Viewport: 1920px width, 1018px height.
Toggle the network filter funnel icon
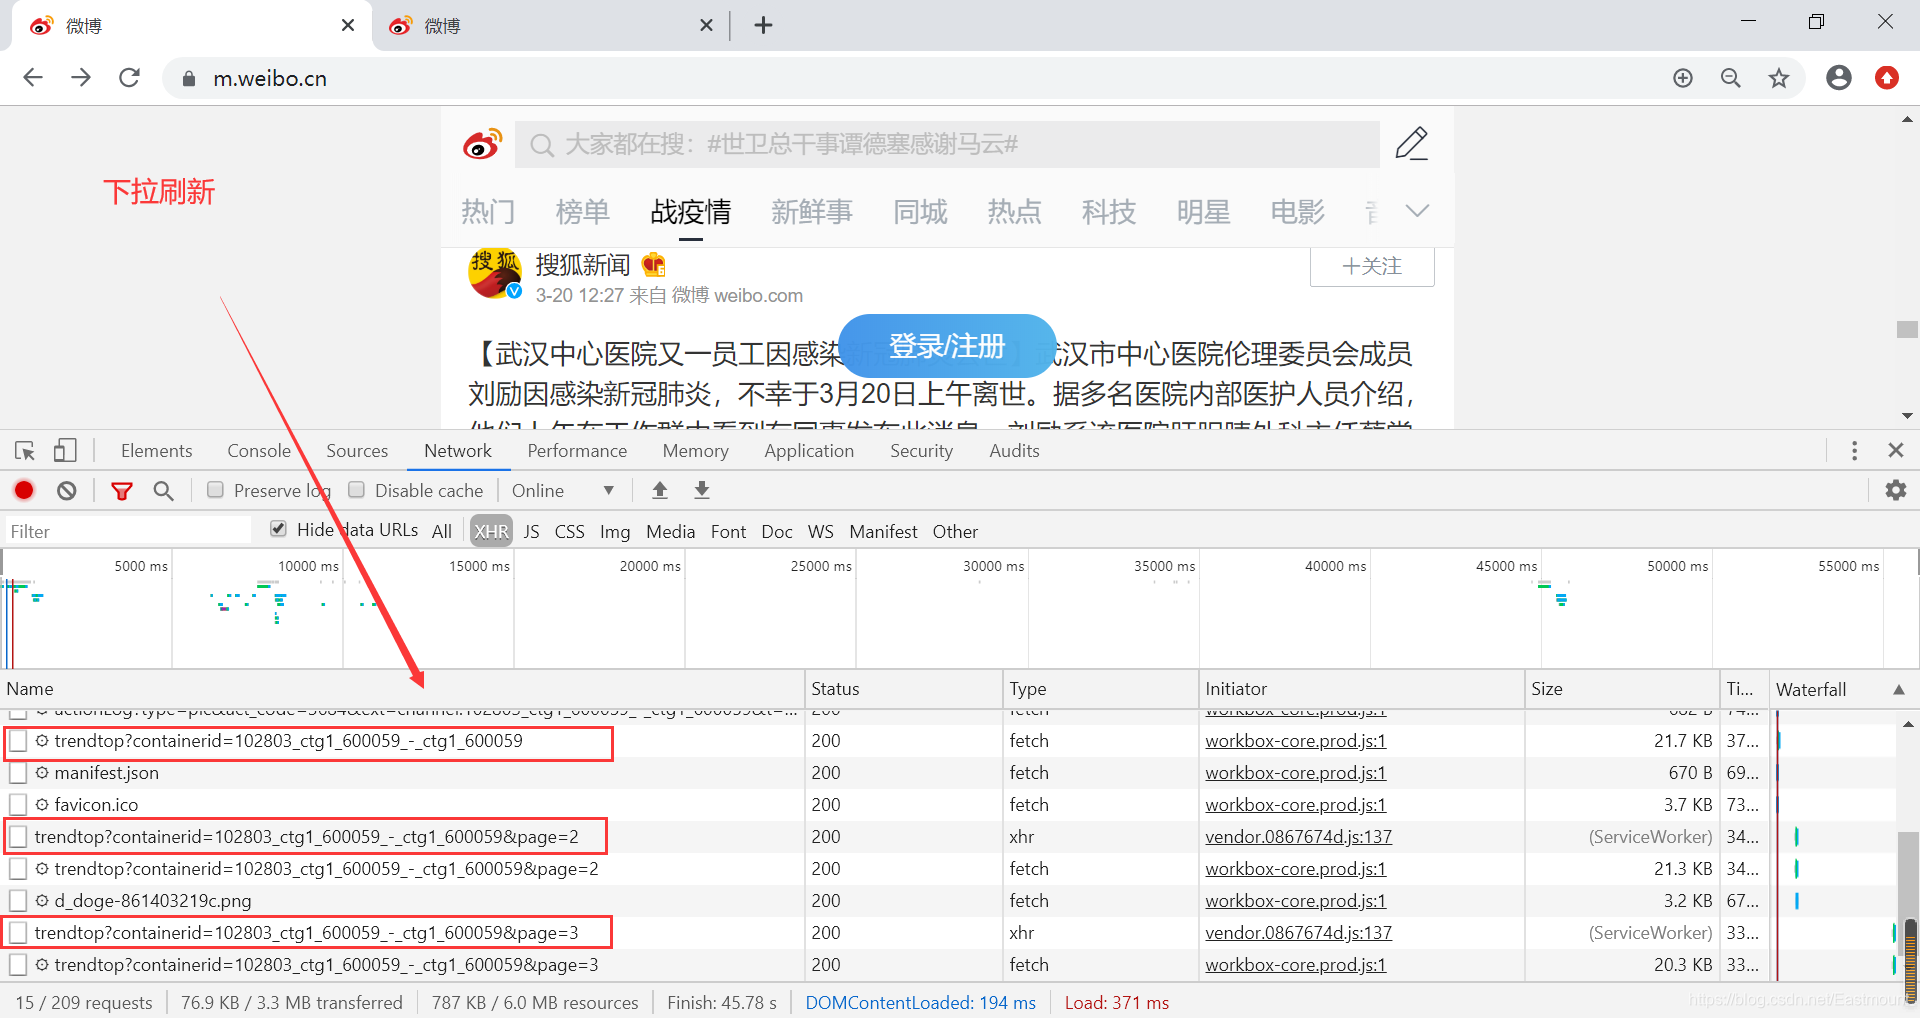click(x=122, y=490)
